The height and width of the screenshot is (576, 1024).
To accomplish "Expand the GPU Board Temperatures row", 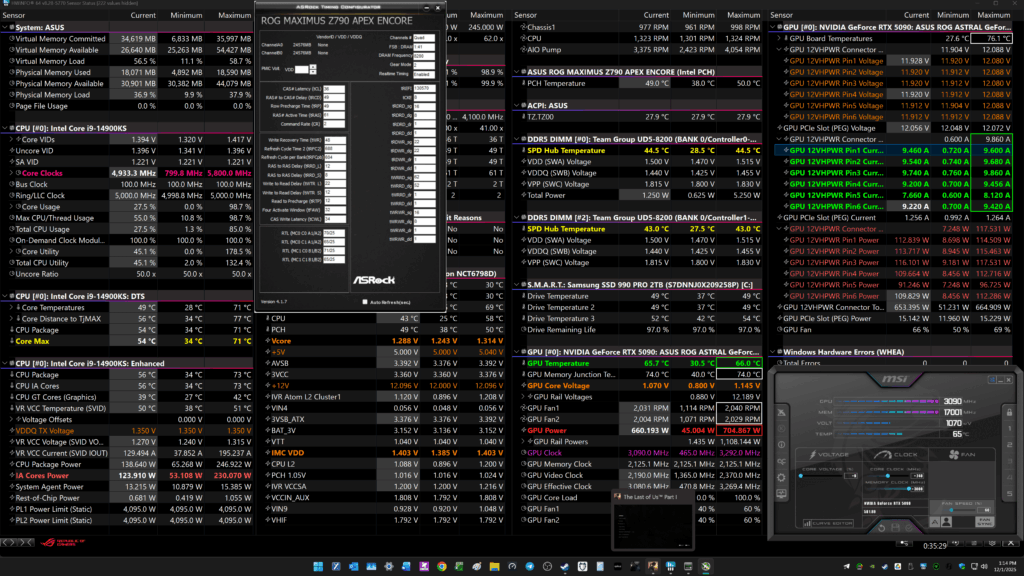I will click(779, 39).
